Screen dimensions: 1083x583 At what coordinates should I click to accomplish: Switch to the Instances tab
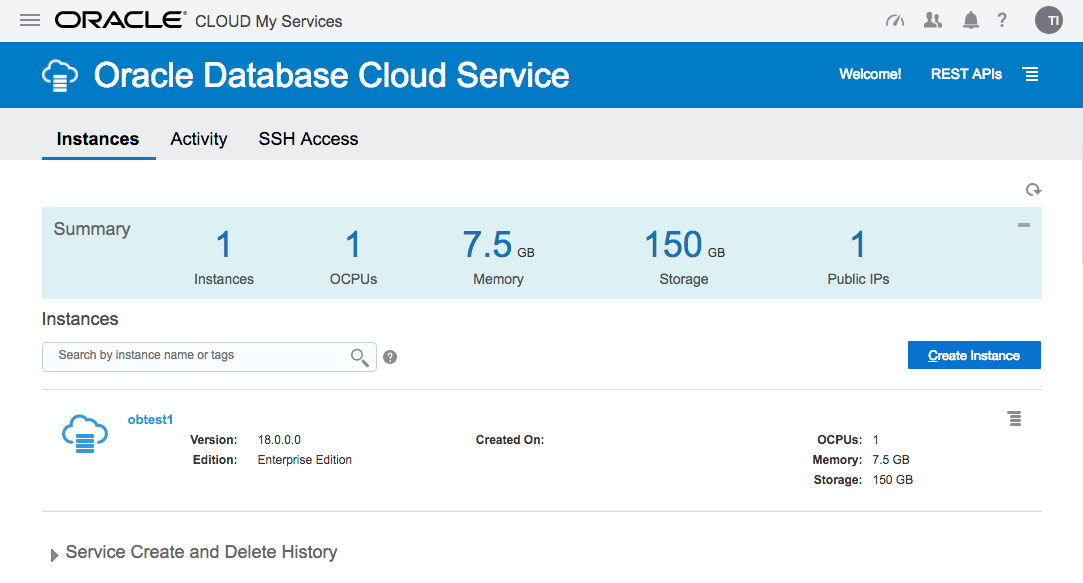click(x=98, y=139)
